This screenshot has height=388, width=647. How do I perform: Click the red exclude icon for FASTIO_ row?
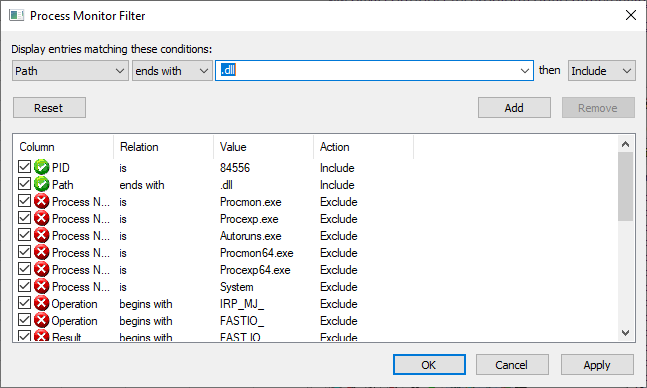click(x=42, y=320)
